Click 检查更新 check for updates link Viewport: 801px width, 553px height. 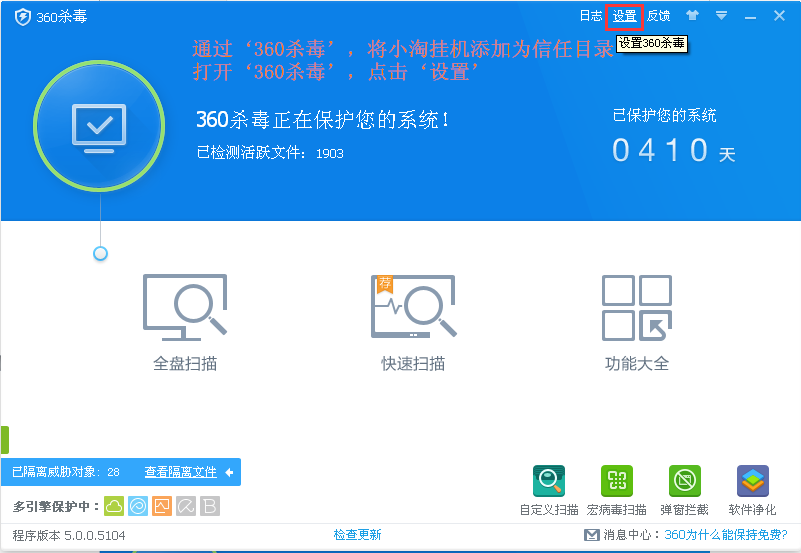coord(358,535)
